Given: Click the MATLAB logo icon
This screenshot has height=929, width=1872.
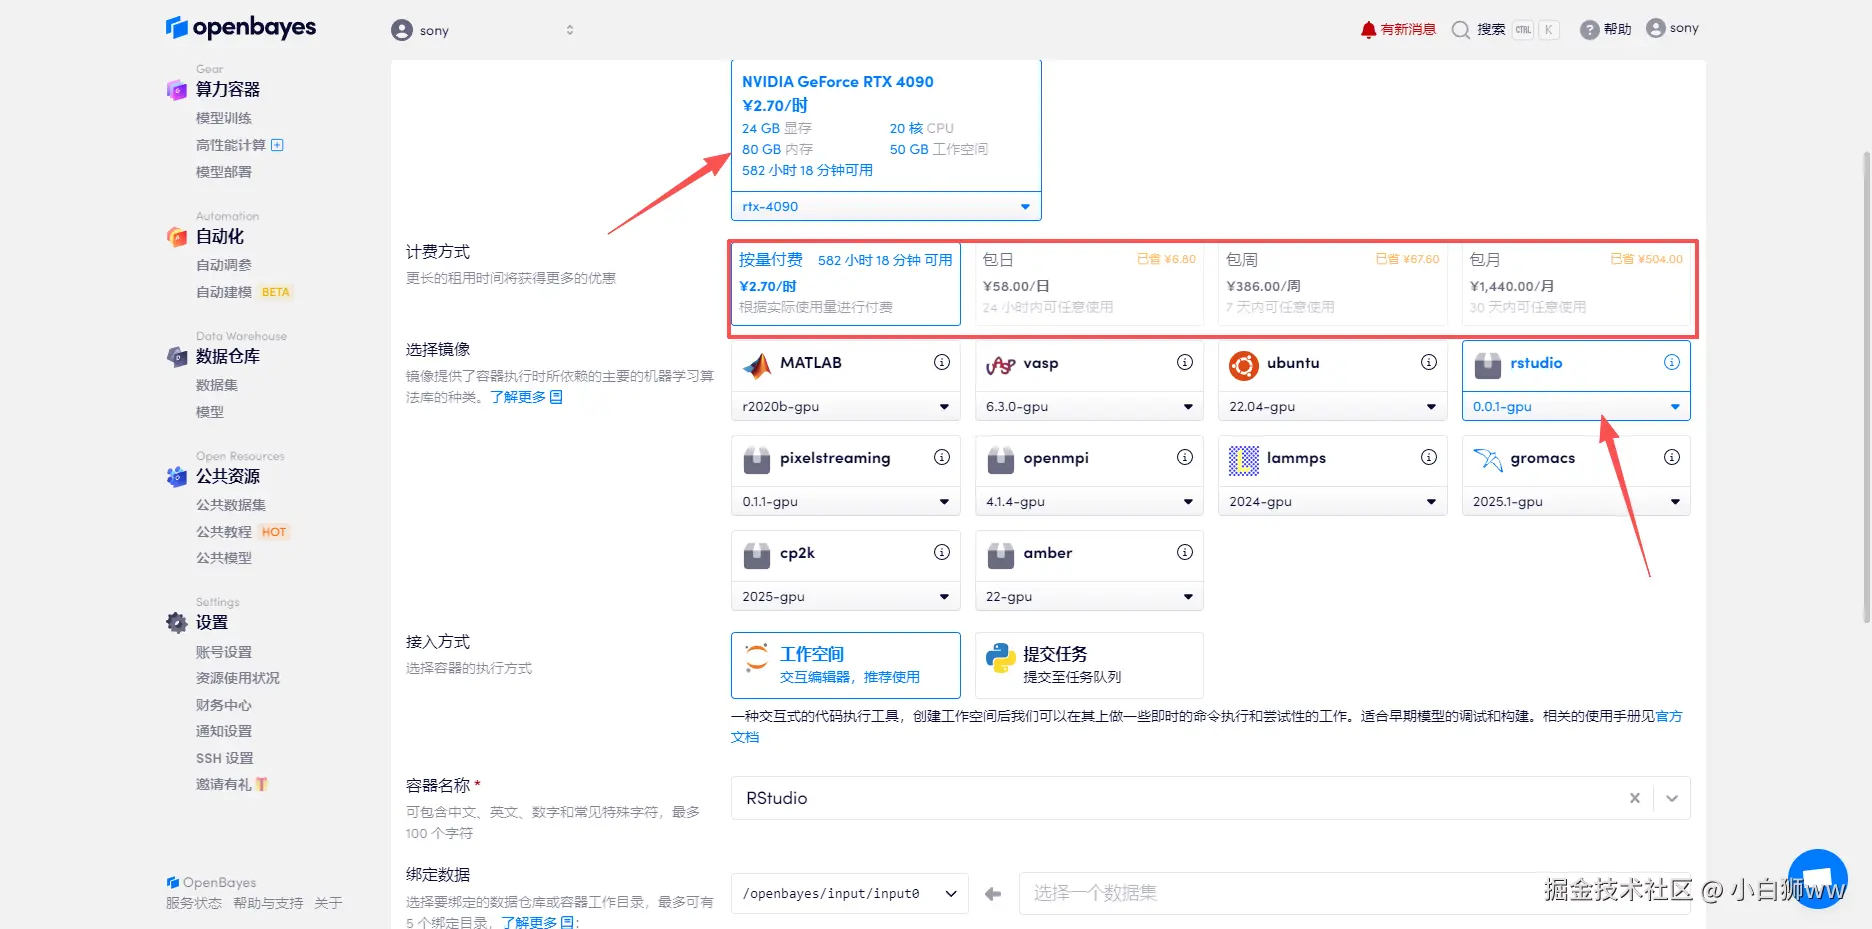Looking at the screenshot, I should [757, 366].
